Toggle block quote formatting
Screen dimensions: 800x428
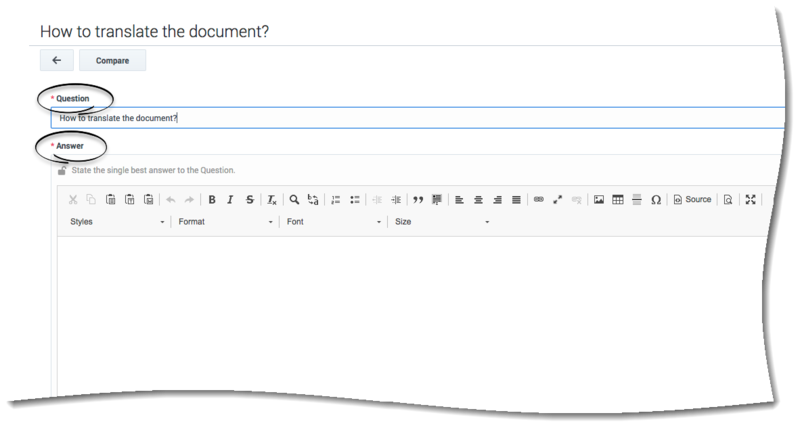[418, 199]
